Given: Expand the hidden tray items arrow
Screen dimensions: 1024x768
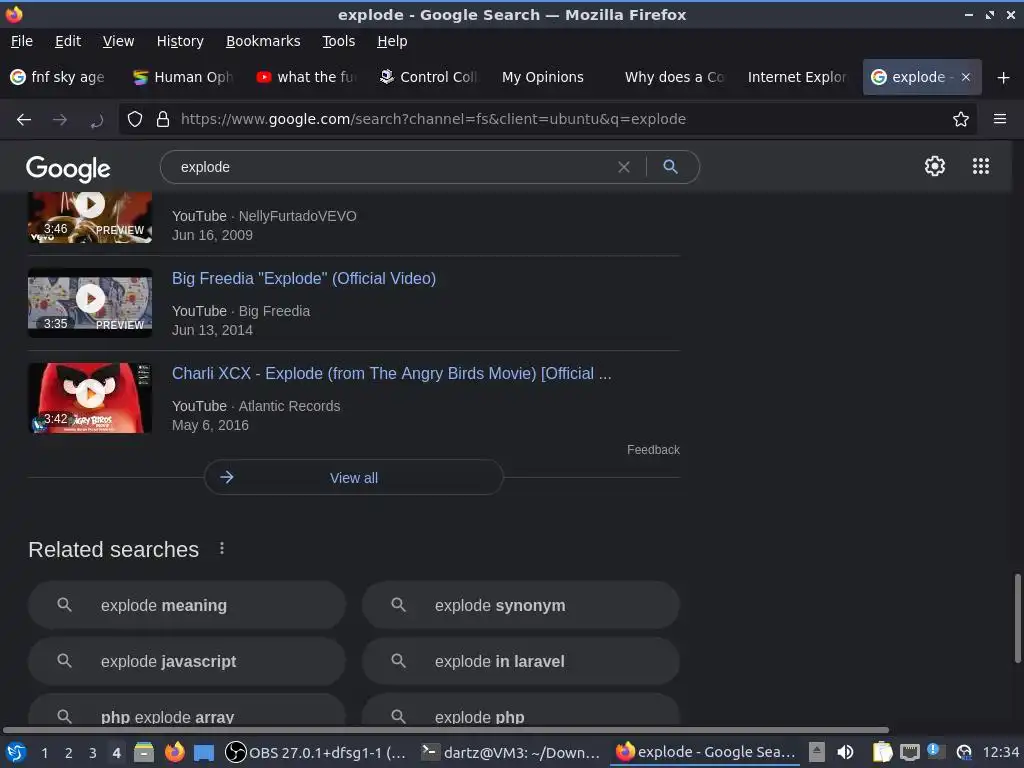Looking at the screenshot, I should [817, 752].
